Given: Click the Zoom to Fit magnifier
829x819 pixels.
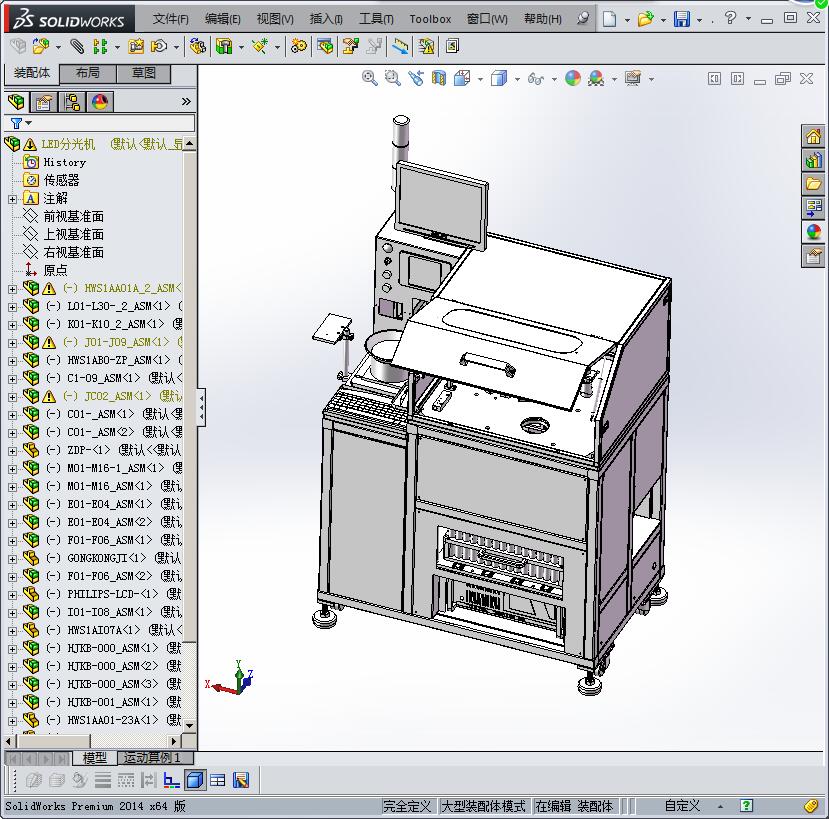Looking at the screenshot, I should click(370, 79).
